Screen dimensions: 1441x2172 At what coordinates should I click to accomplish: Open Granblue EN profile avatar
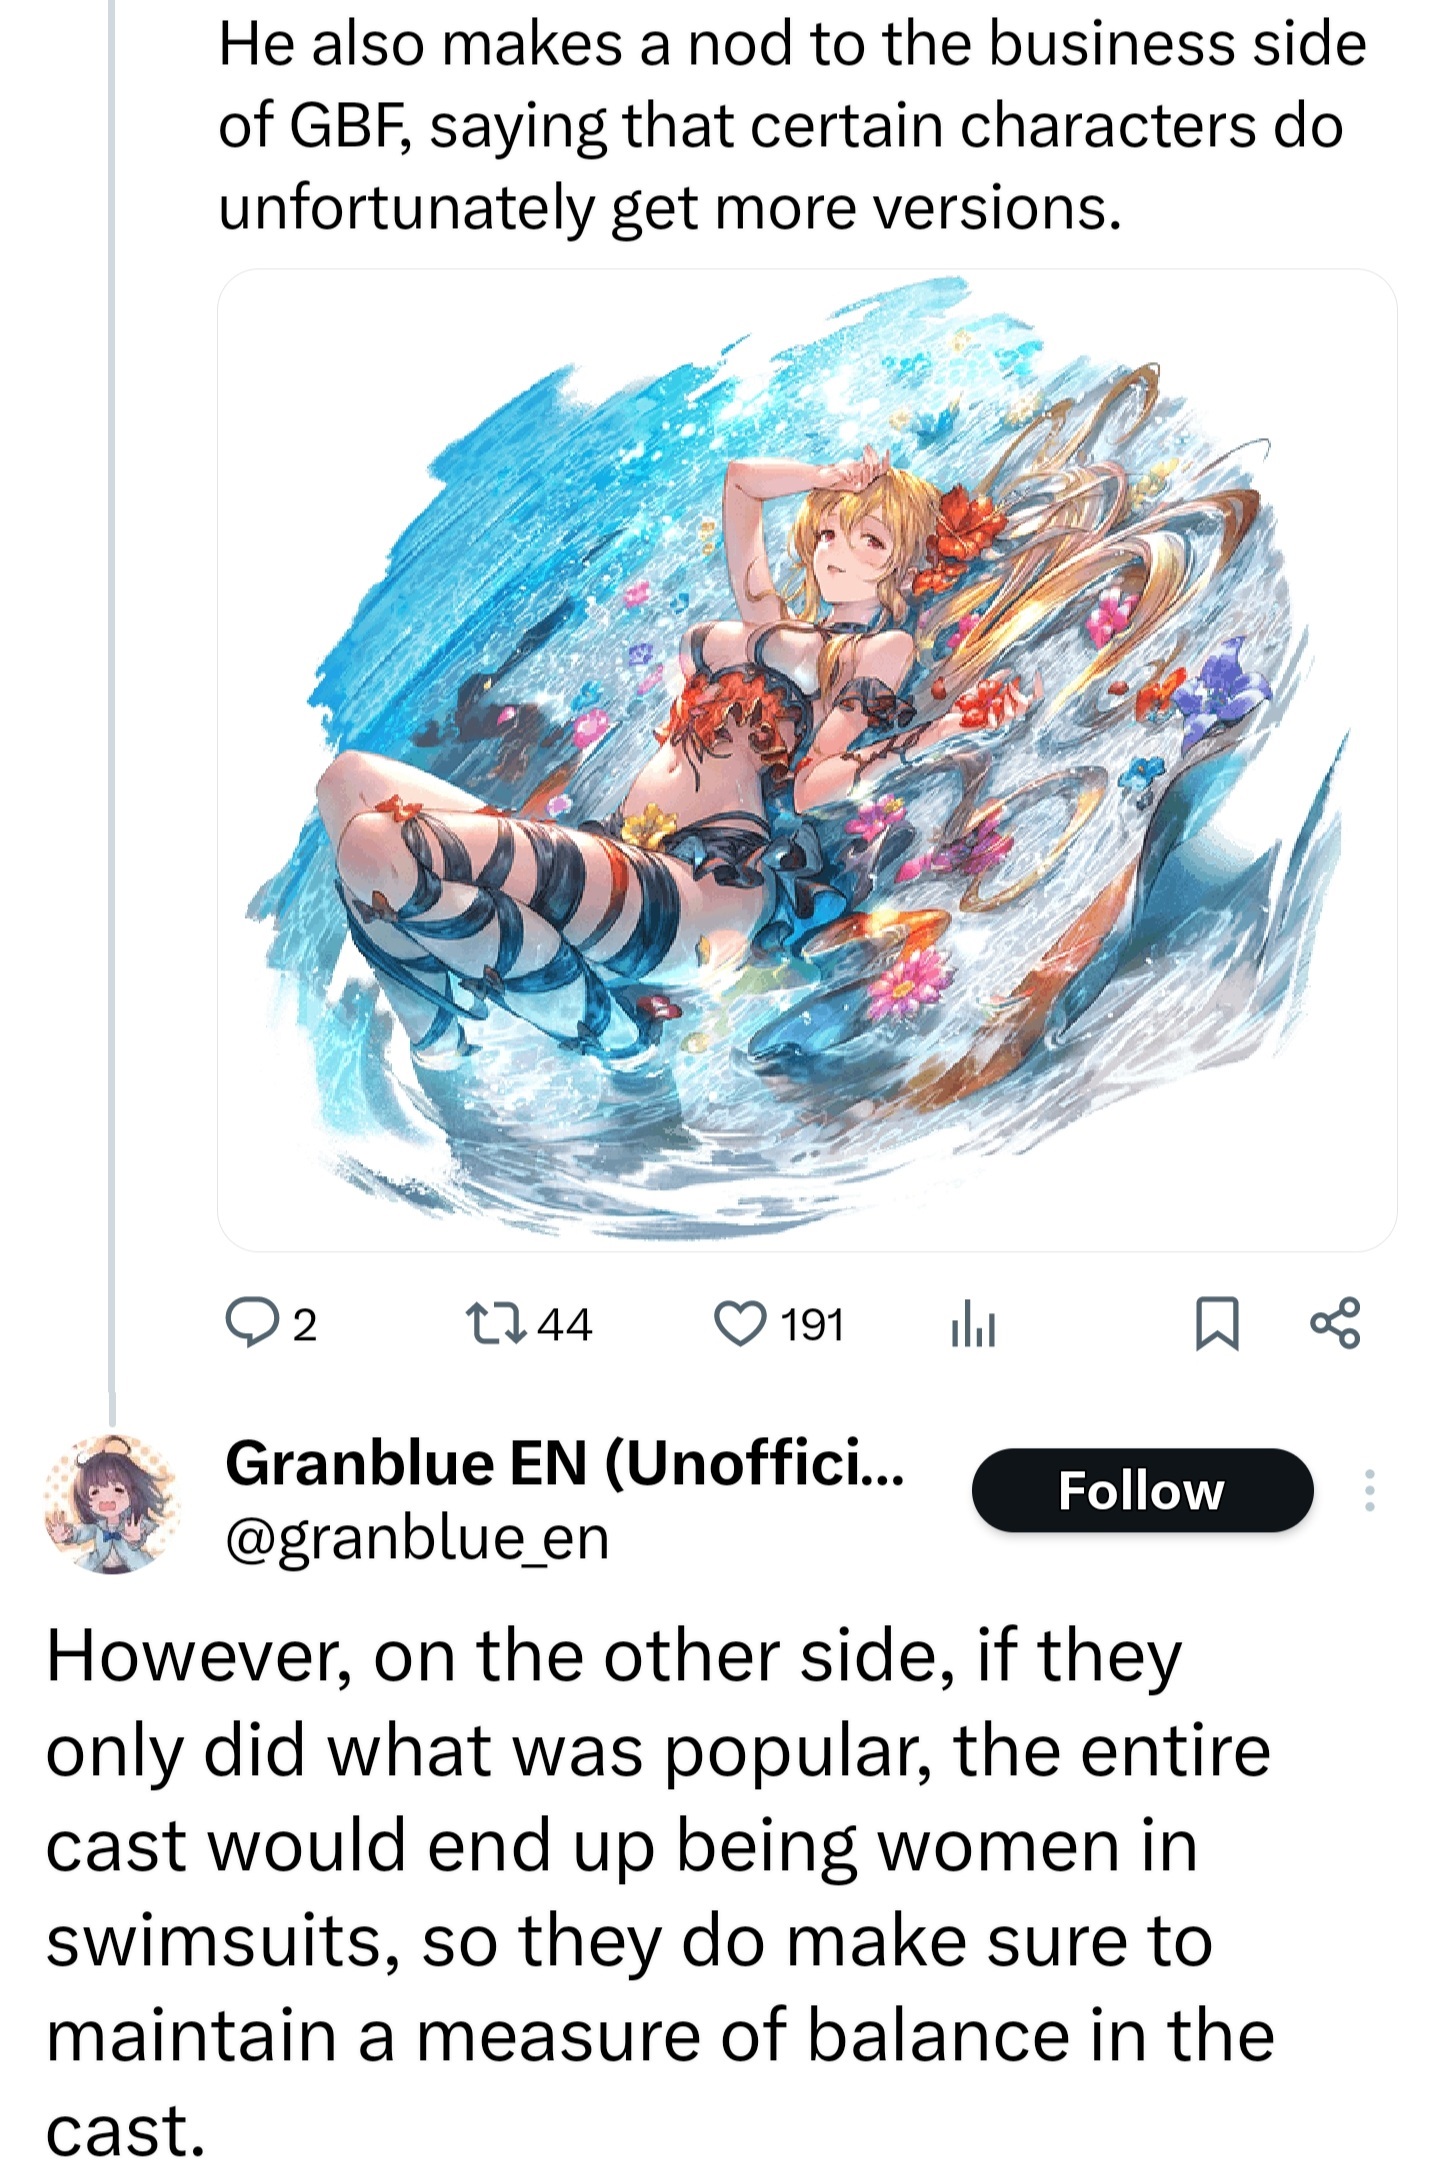coord(112,1503)
